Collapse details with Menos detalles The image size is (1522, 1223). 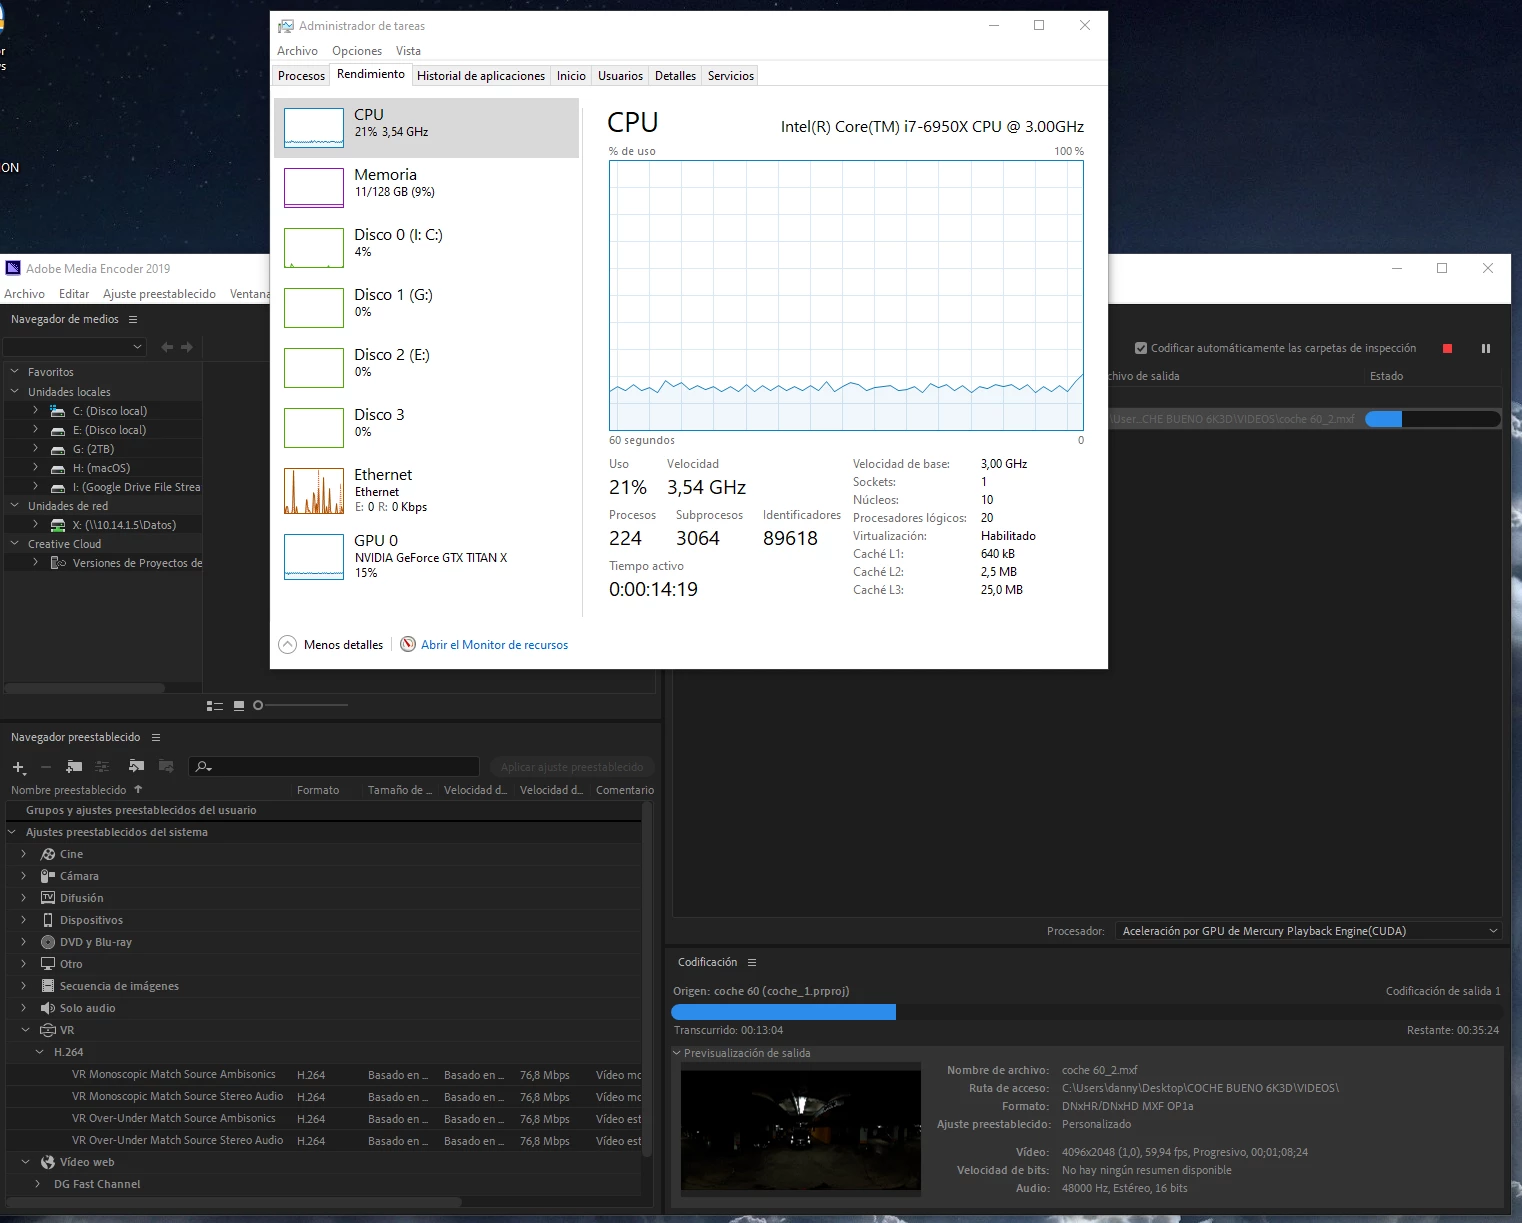pyautogui.click(x=331, y=645)
